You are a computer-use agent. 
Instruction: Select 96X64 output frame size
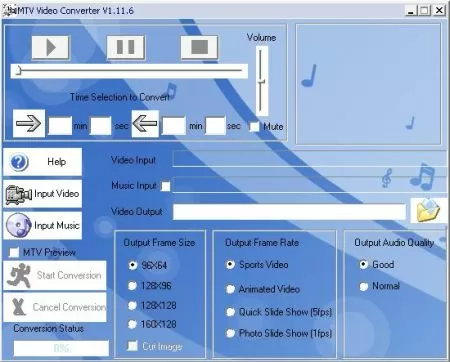(133, 265)
